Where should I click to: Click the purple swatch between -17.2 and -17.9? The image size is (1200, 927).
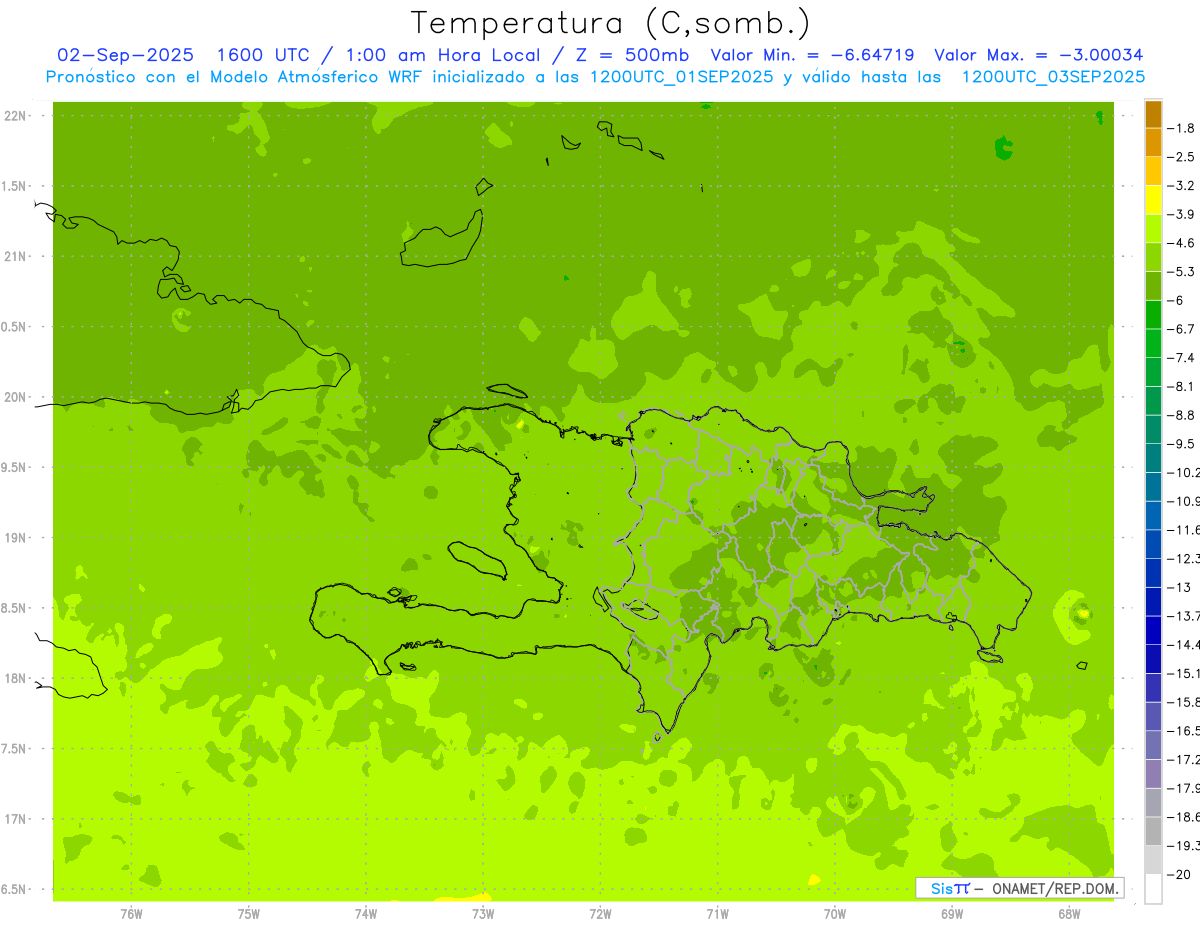[1153, 774]
